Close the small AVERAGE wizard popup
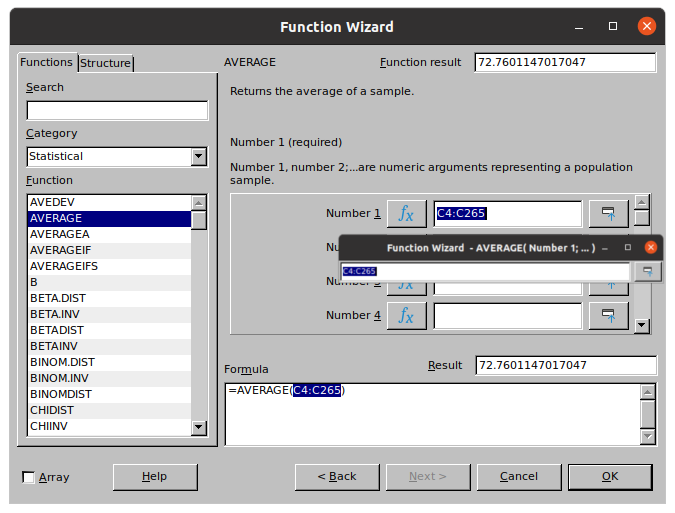 coord(650,247)
